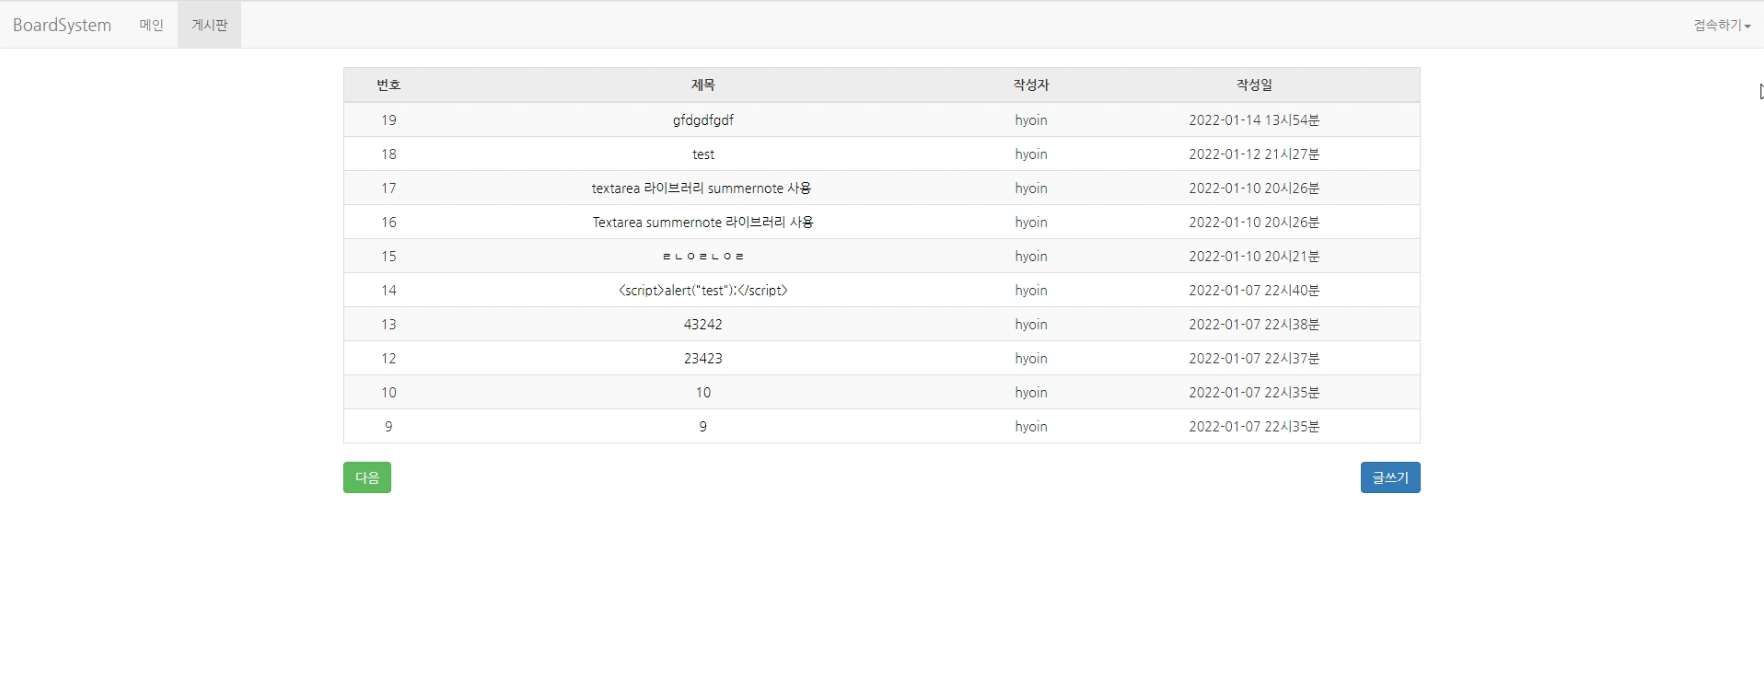Screen dimensions: 1764x690
Task: Click author hyoin in row 18
Action: (1031, 154)
